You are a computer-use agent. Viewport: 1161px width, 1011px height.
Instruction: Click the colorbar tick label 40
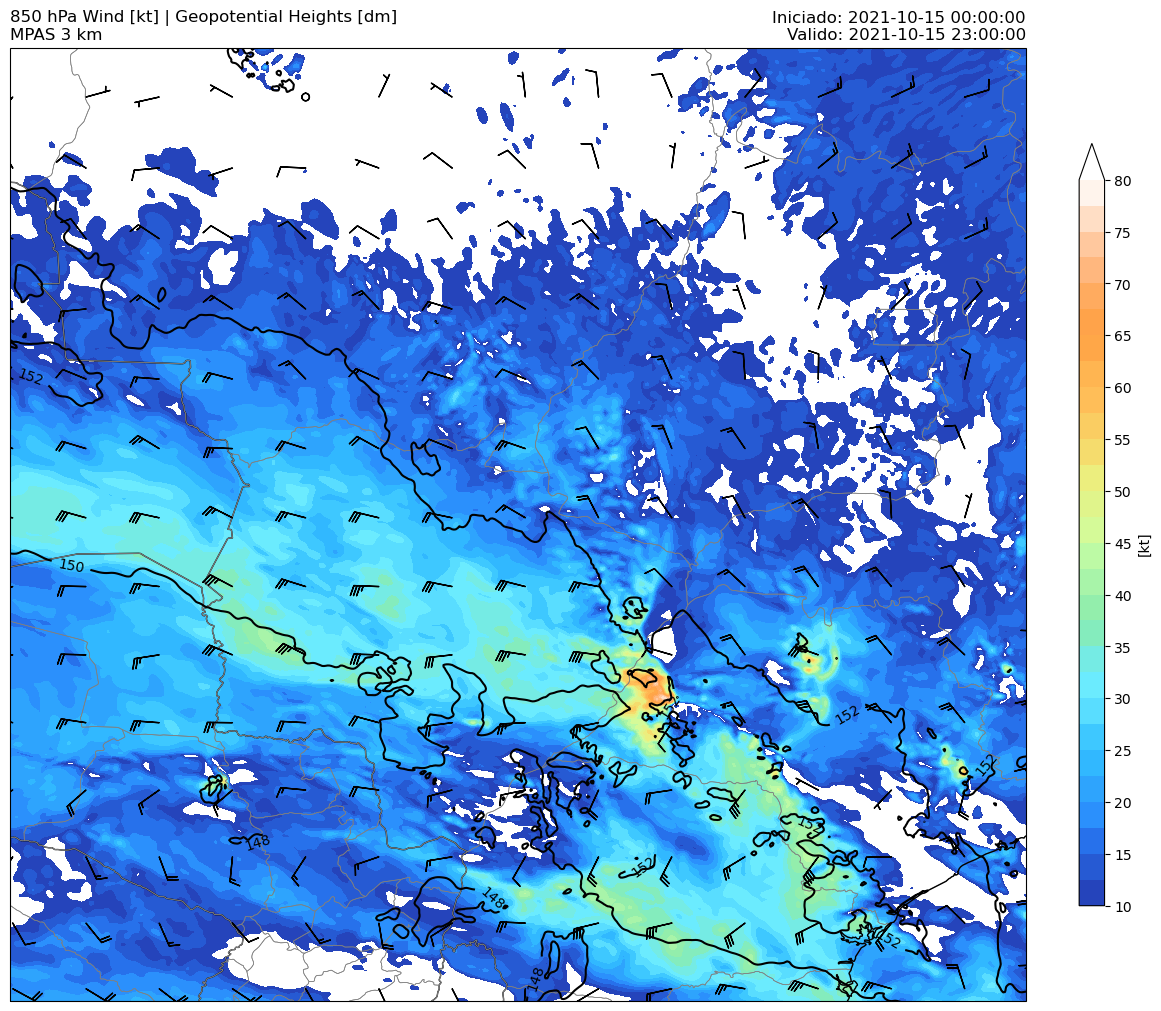[x=1122, y=595]
